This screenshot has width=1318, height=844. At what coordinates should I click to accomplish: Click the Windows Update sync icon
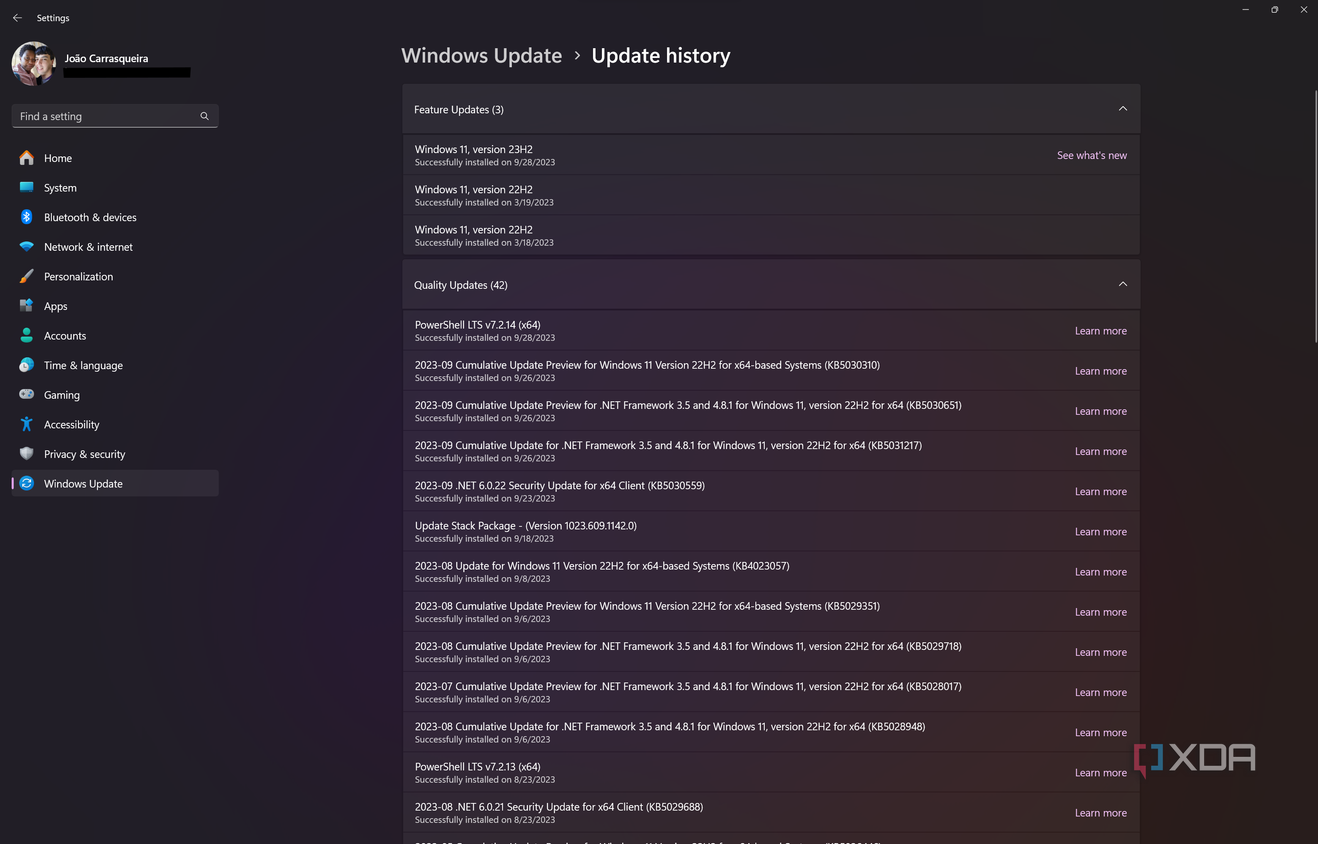pos(27,483)
